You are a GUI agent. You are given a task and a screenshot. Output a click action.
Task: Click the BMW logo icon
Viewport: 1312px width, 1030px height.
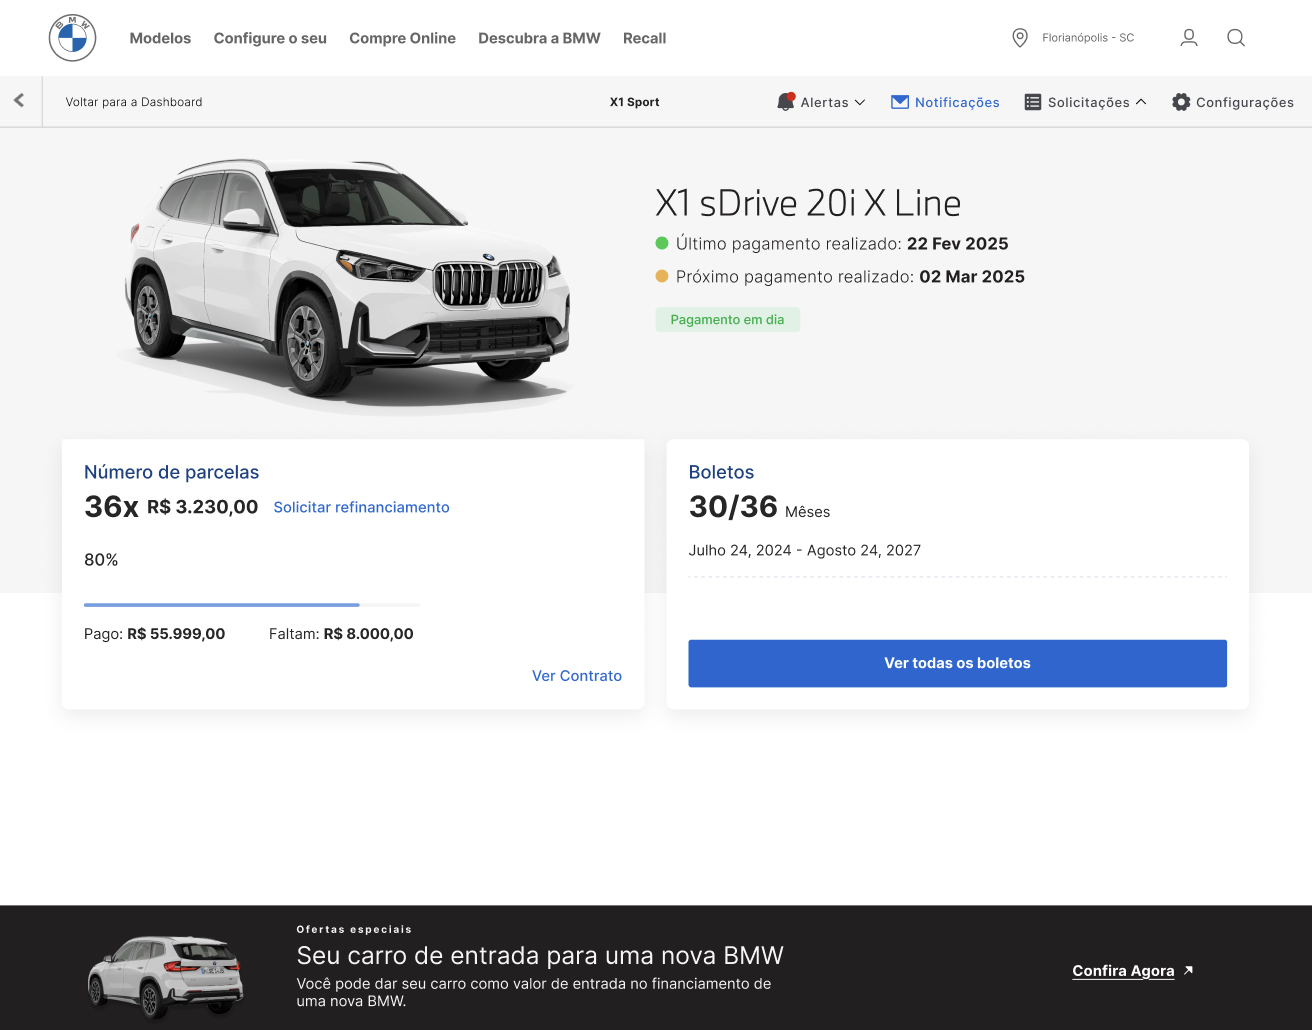(x=73, y=38)
